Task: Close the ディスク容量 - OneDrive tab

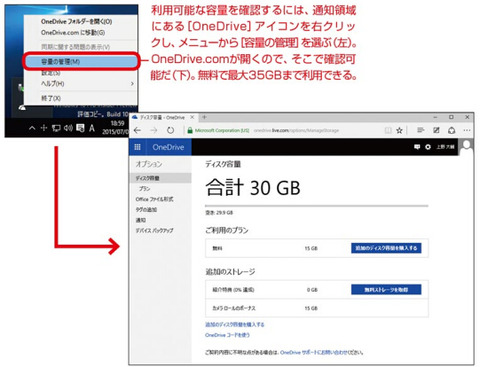Action: 192,117
